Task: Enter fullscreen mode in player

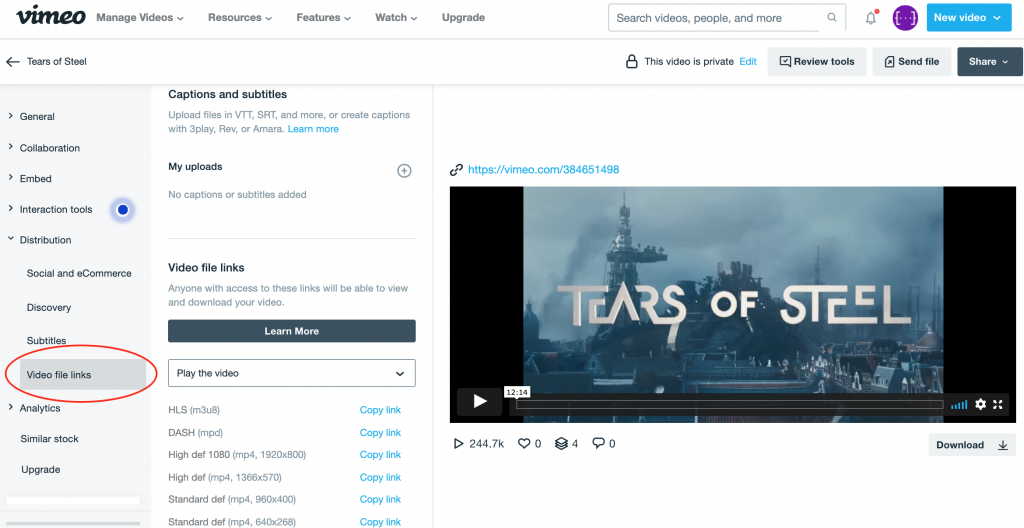Action: point(998,404)
